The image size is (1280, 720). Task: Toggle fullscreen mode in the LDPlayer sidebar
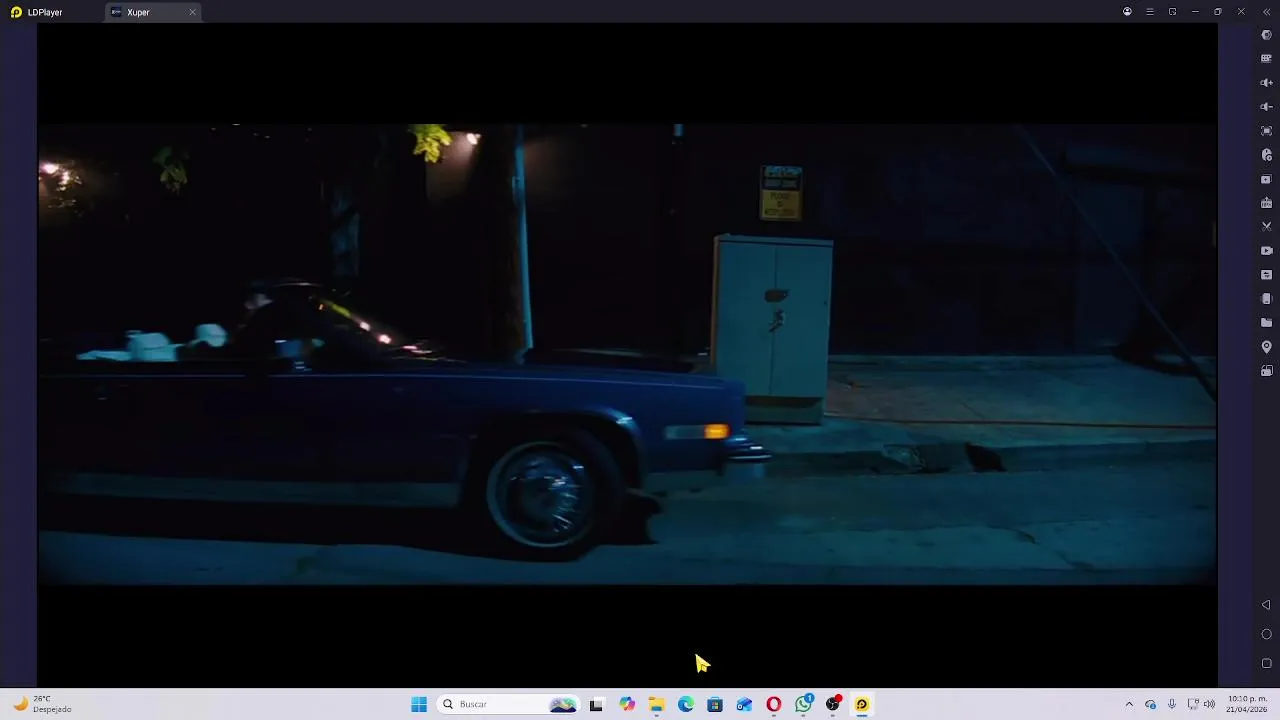pos(1266,131)
